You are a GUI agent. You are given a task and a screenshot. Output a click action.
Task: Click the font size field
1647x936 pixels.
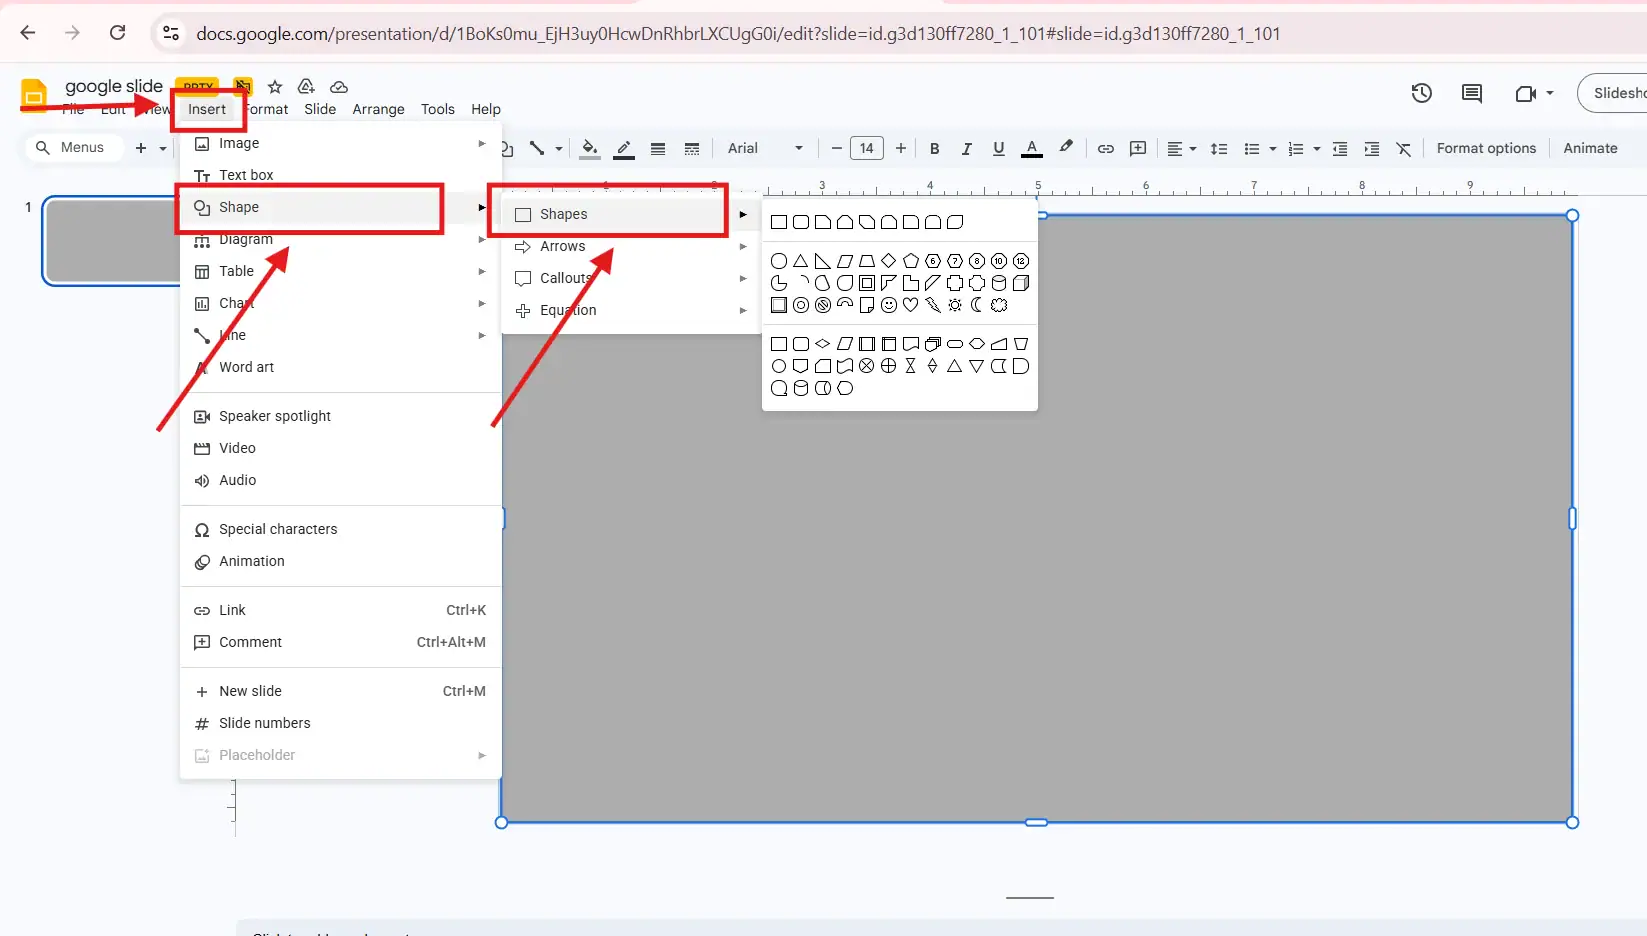[x=866, y=148]
